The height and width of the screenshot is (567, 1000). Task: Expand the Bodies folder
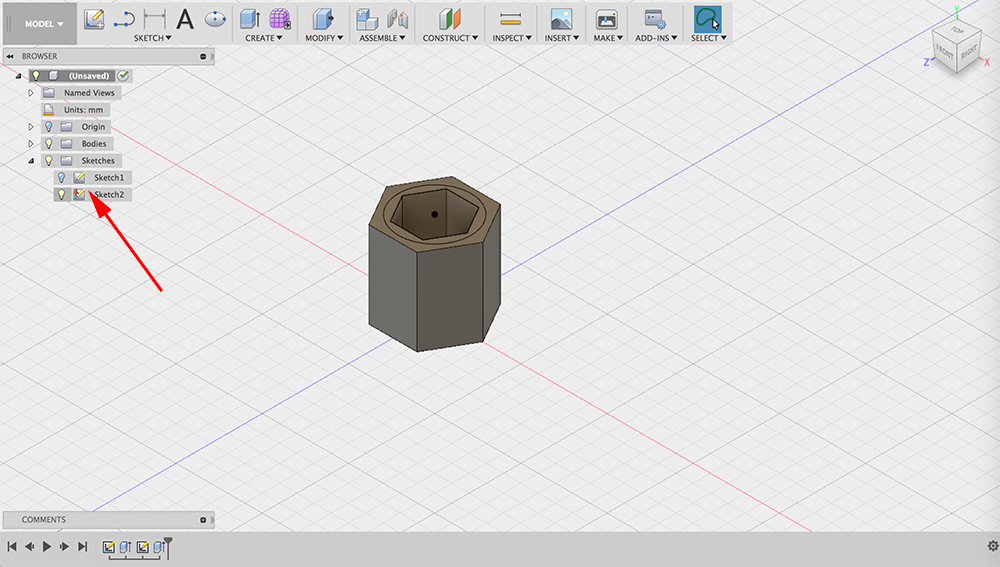tap(31, 144)
